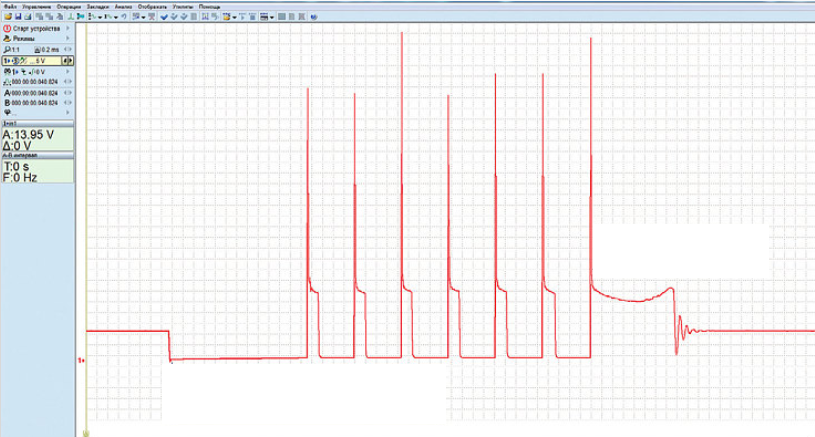Click the A:13.95 V measurement readout
The height and width of the screenshot is (437, 815).
pos(28,135)
